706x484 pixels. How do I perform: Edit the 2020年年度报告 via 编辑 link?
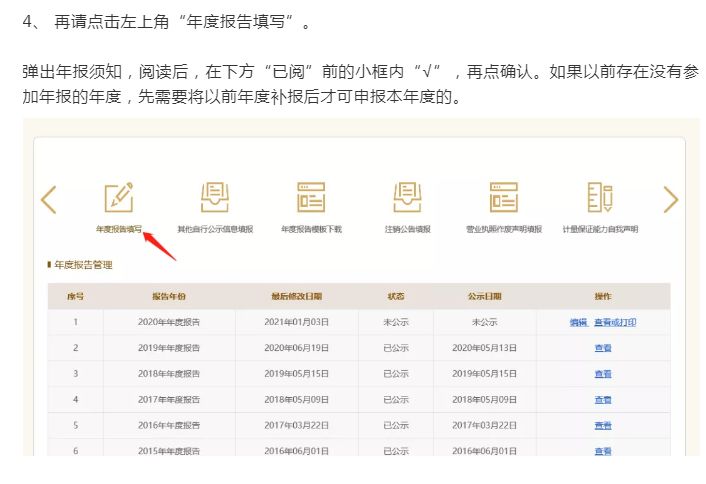(x=579, y=322)
